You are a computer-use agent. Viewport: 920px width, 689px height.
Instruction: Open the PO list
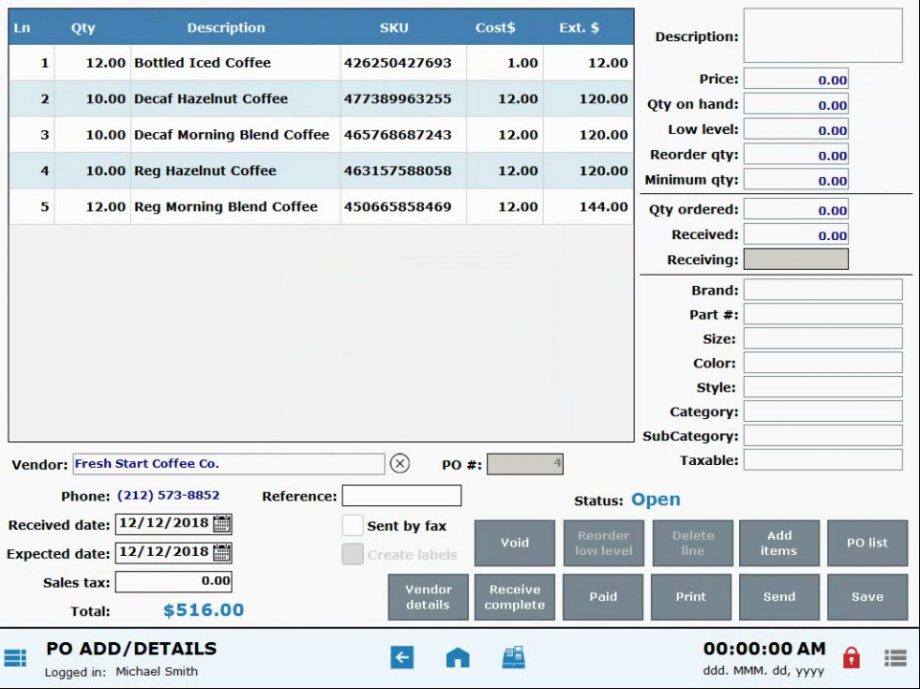click(x=866, y=542)
